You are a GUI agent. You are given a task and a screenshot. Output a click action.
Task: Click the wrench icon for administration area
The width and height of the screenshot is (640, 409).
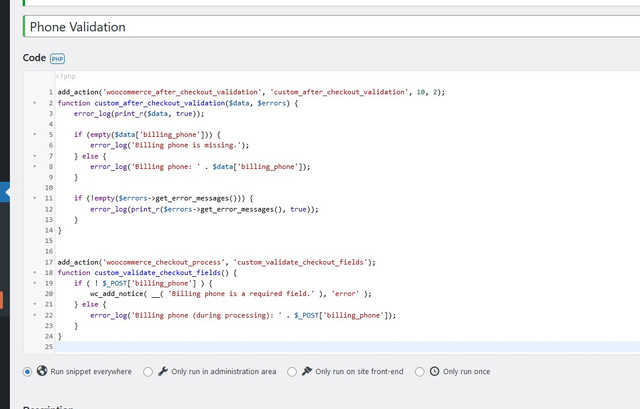coord(163,371)
